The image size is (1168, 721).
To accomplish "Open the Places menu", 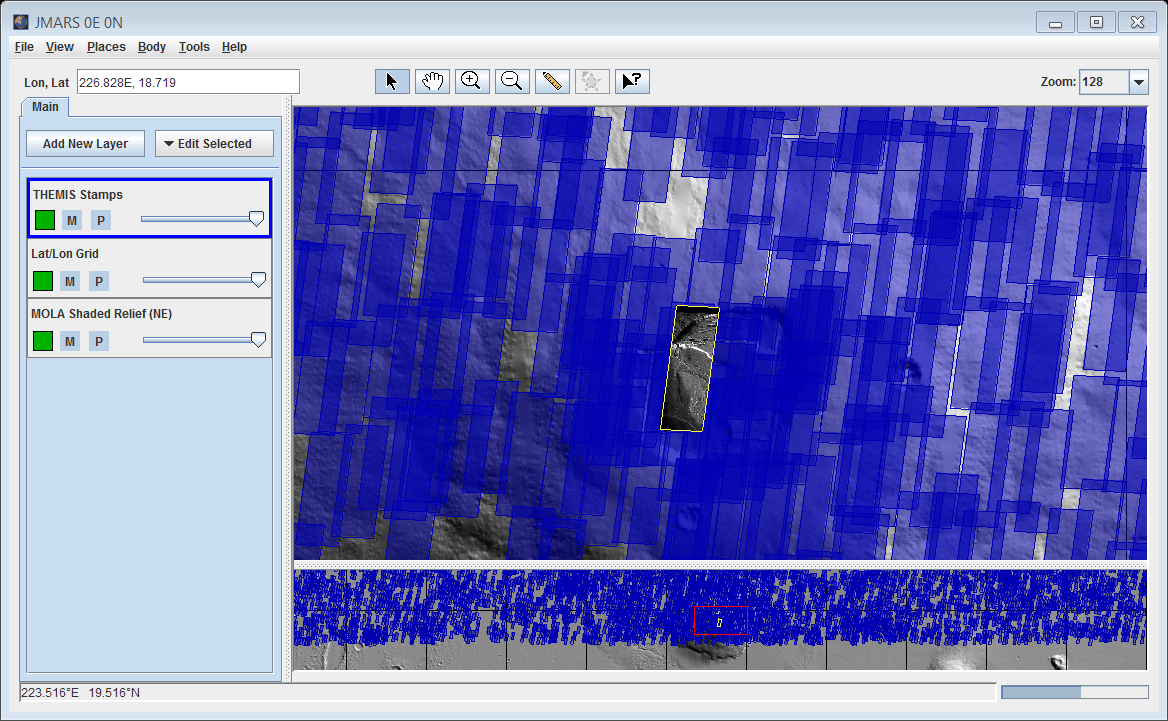I will click(x=107, y=47).
